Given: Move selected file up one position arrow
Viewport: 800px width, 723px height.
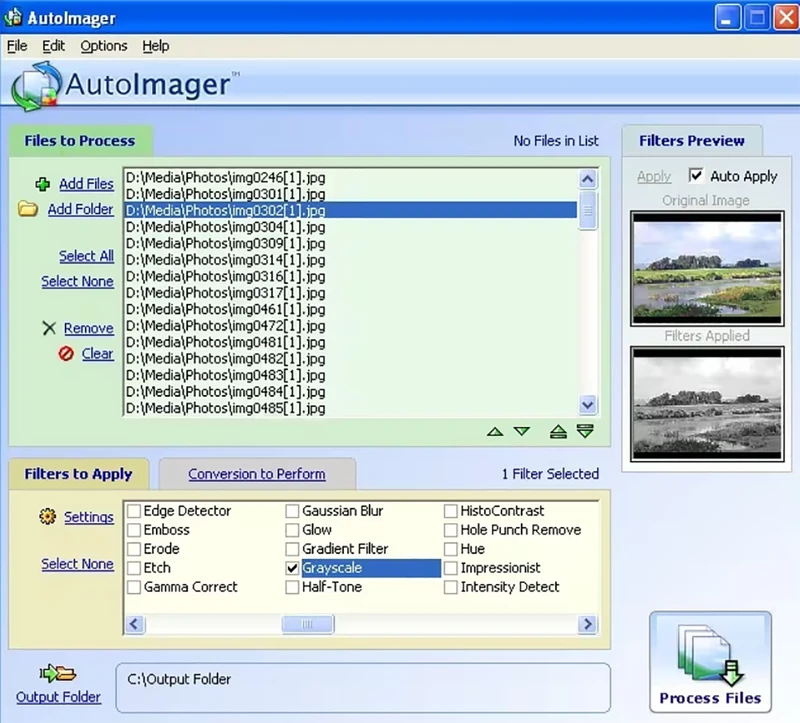Looking at the screenshot, I should tap(495, 432).
